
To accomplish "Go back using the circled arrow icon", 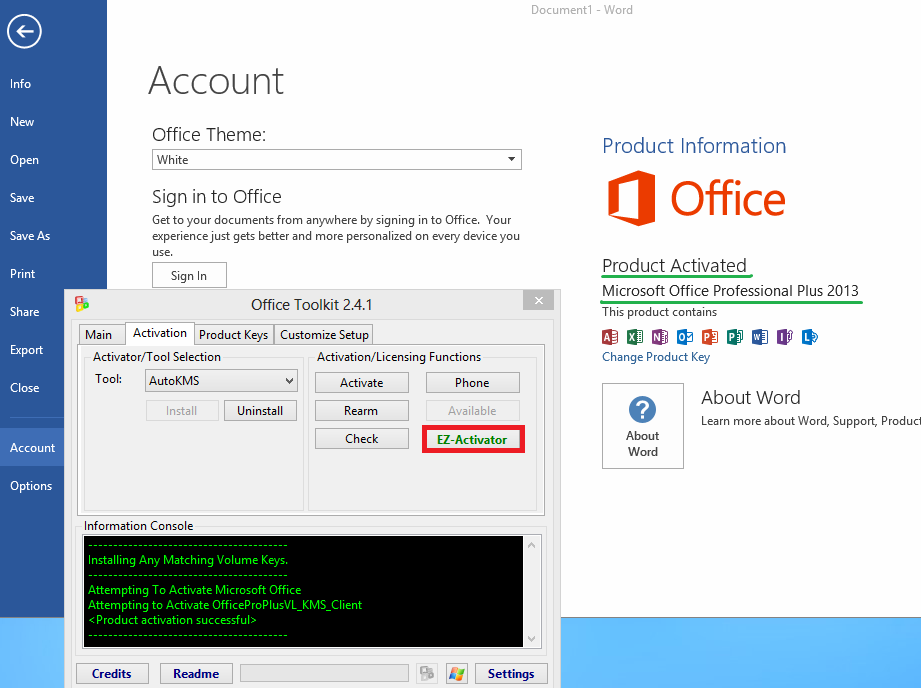I will pyautogui.click(x=24, y=31).
